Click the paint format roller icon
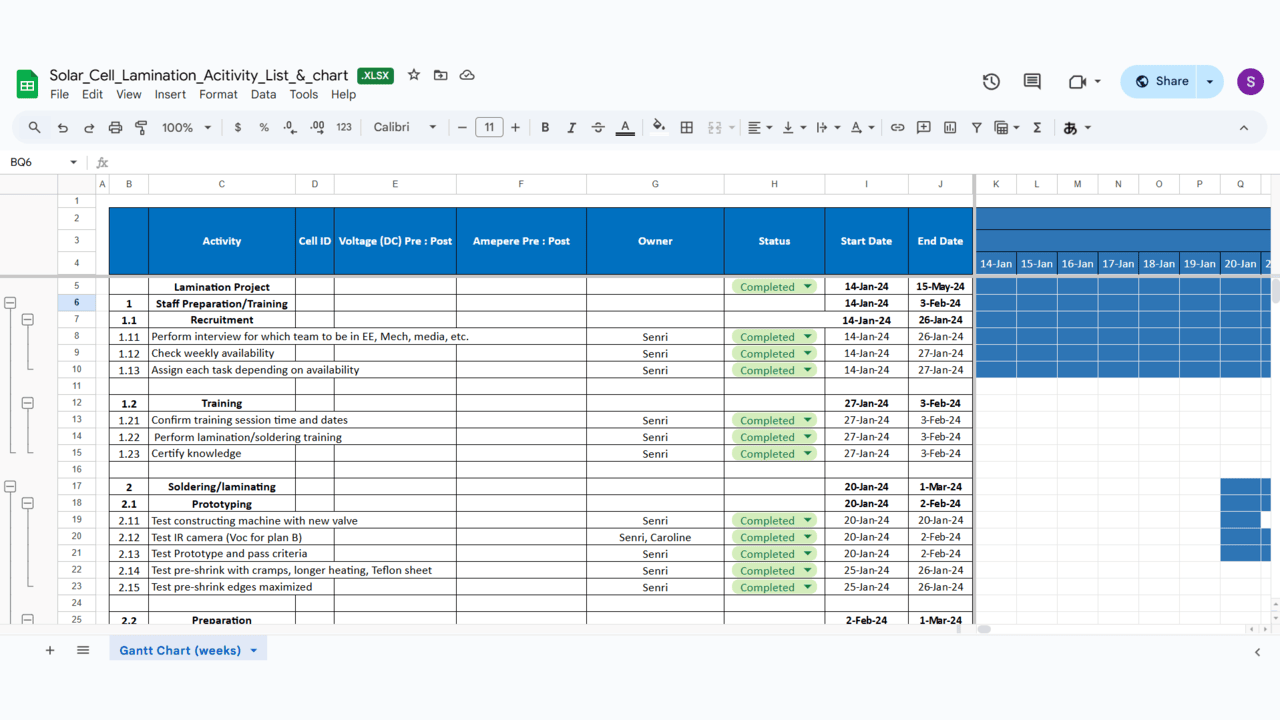Image resolution: width=1280 pixels, height=720 pixels. click(x=141, y=128)
